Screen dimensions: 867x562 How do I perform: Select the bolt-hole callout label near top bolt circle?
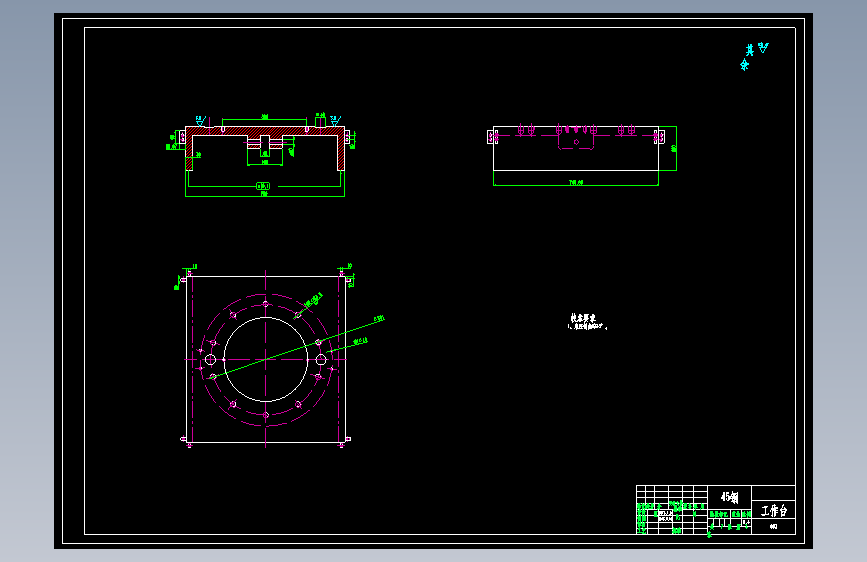pyautogui.click(x=314, y=299)
